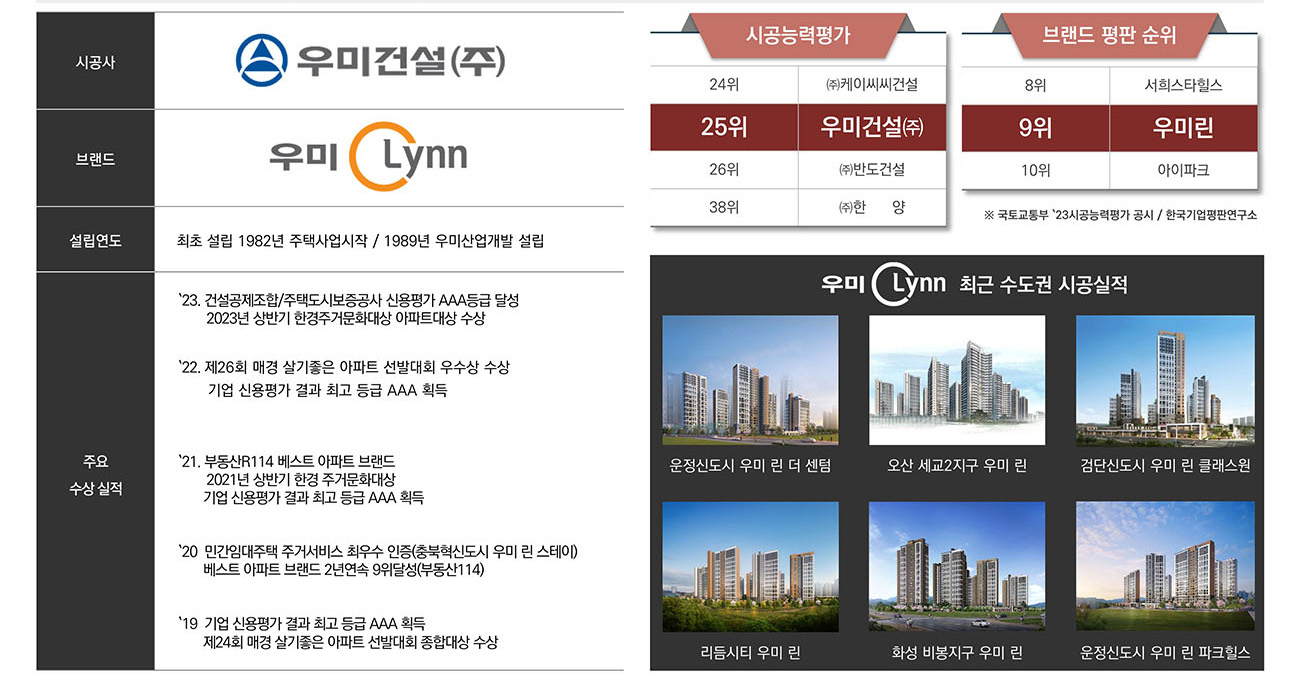
Task: Click the 검단신도시 우미 린 클래스원 caption
Action: 1165,466
